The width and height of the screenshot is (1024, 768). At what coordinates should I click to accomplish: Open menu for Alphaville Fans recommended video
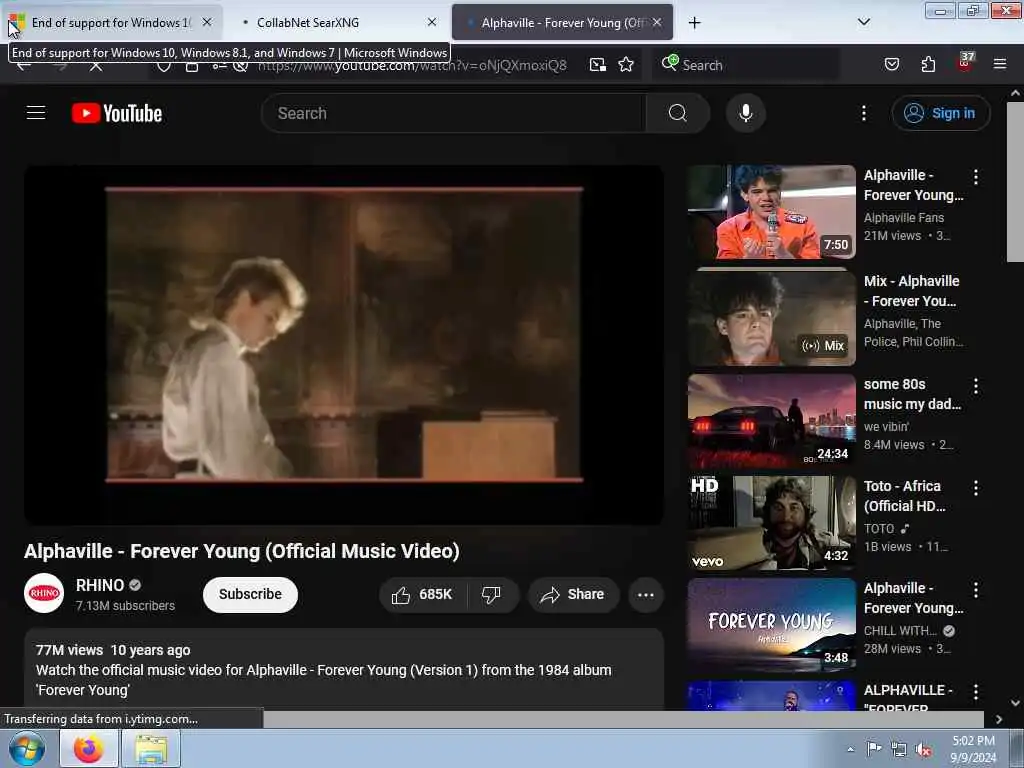[976, 176]
